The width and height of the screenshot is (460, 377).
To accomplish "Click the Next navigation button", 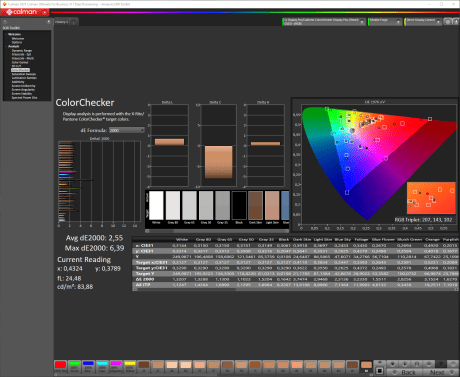I will click(x=440, y=372).
